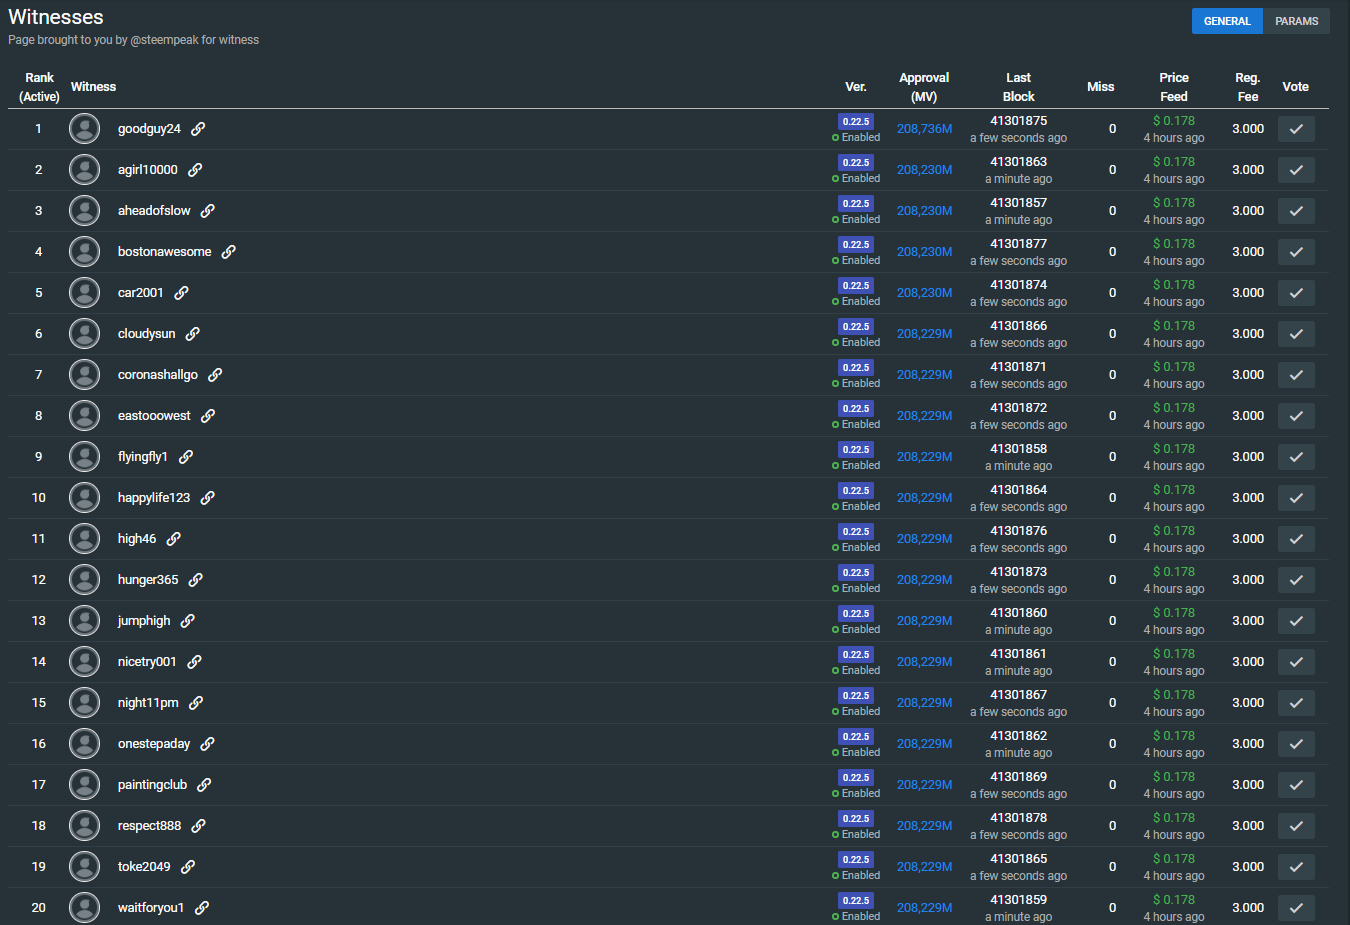Open the link icon next to happylife123
The image size is (1350, 925).
[207, 498]
